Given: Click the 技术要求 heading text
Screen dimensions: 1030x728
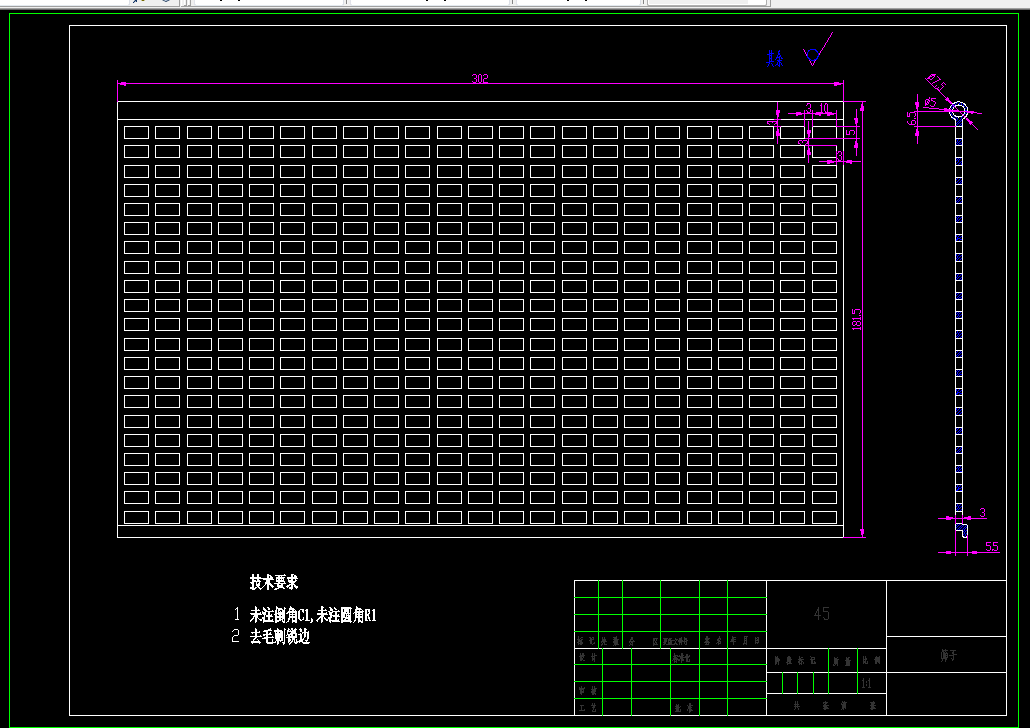Looking at the screenshot, I should 274,582.
